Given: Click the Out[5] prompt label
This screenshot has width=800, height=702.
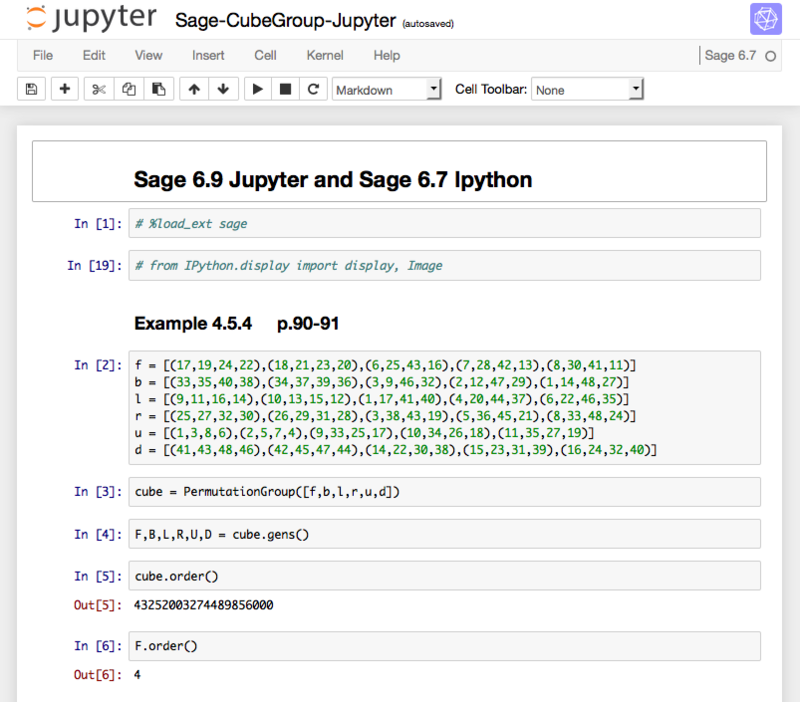Looking at the screenshot, I should 98,605.
